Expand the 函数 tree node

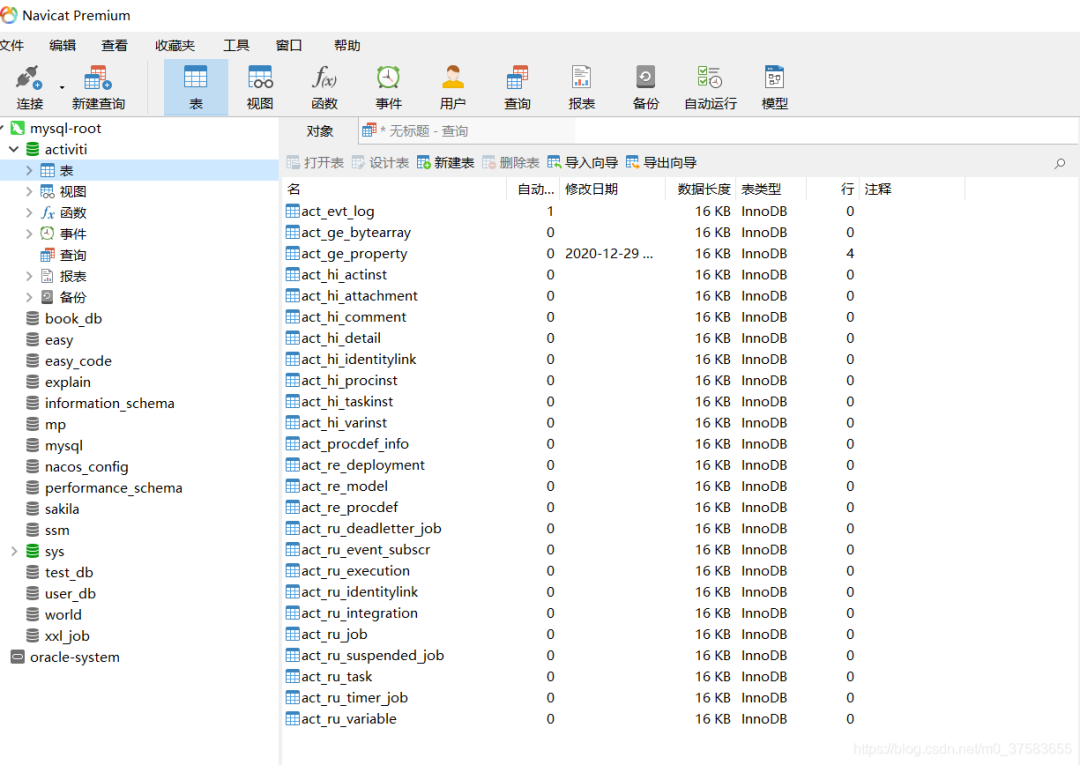(x=29, y=213)
